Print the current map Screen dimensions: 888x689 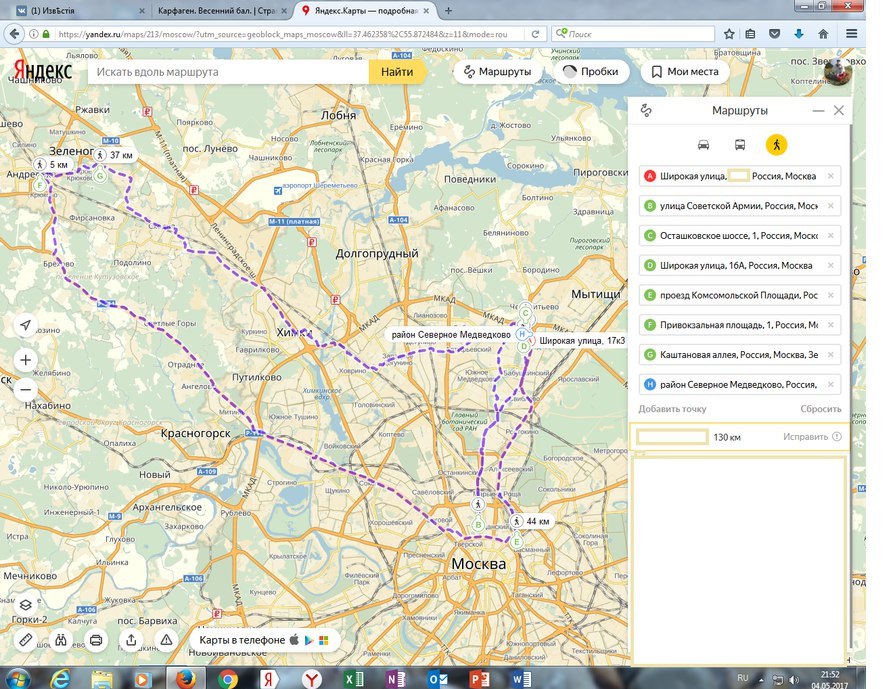(96, 640)
